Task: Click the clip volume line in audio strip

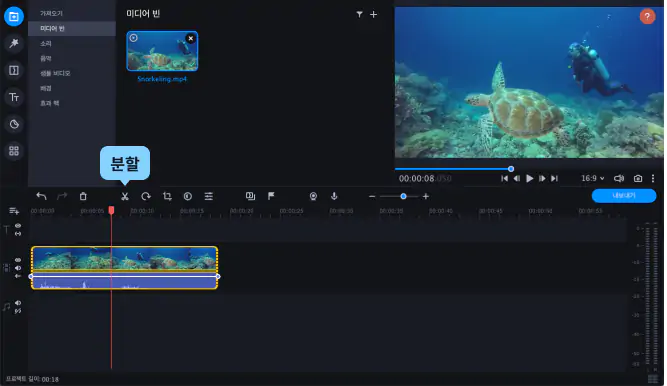Action: (x=125, y=276)
